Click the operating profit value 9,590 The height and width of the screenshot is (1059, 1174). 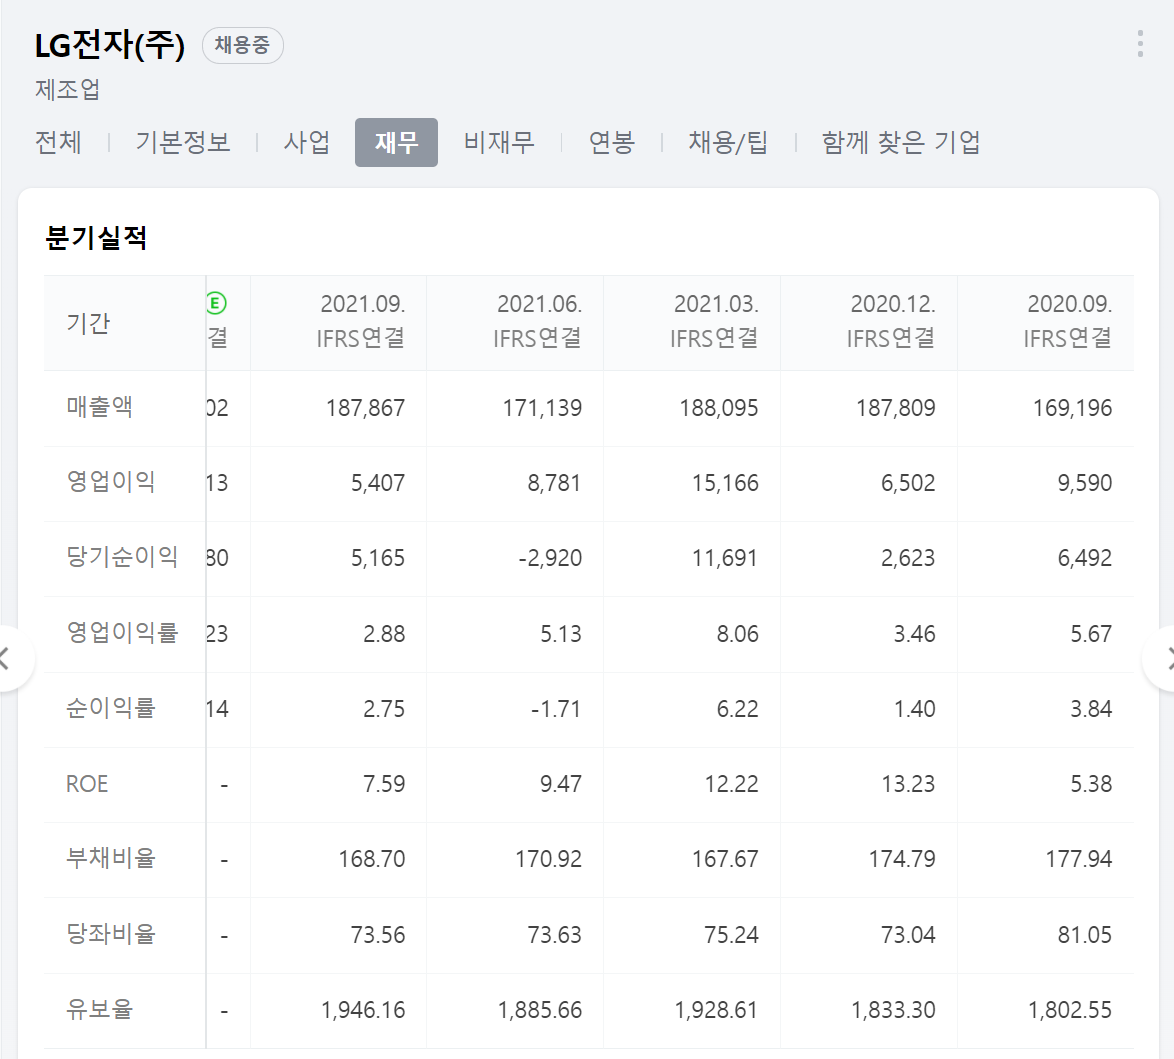[x=1085, y=483]
